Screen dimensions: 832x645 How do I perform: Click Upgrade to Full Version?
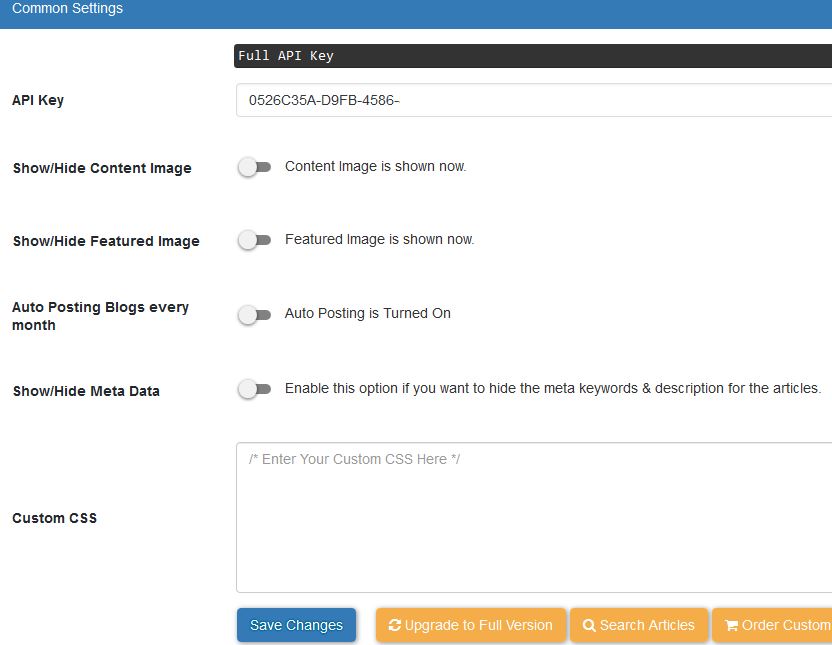tap(470, 625)
